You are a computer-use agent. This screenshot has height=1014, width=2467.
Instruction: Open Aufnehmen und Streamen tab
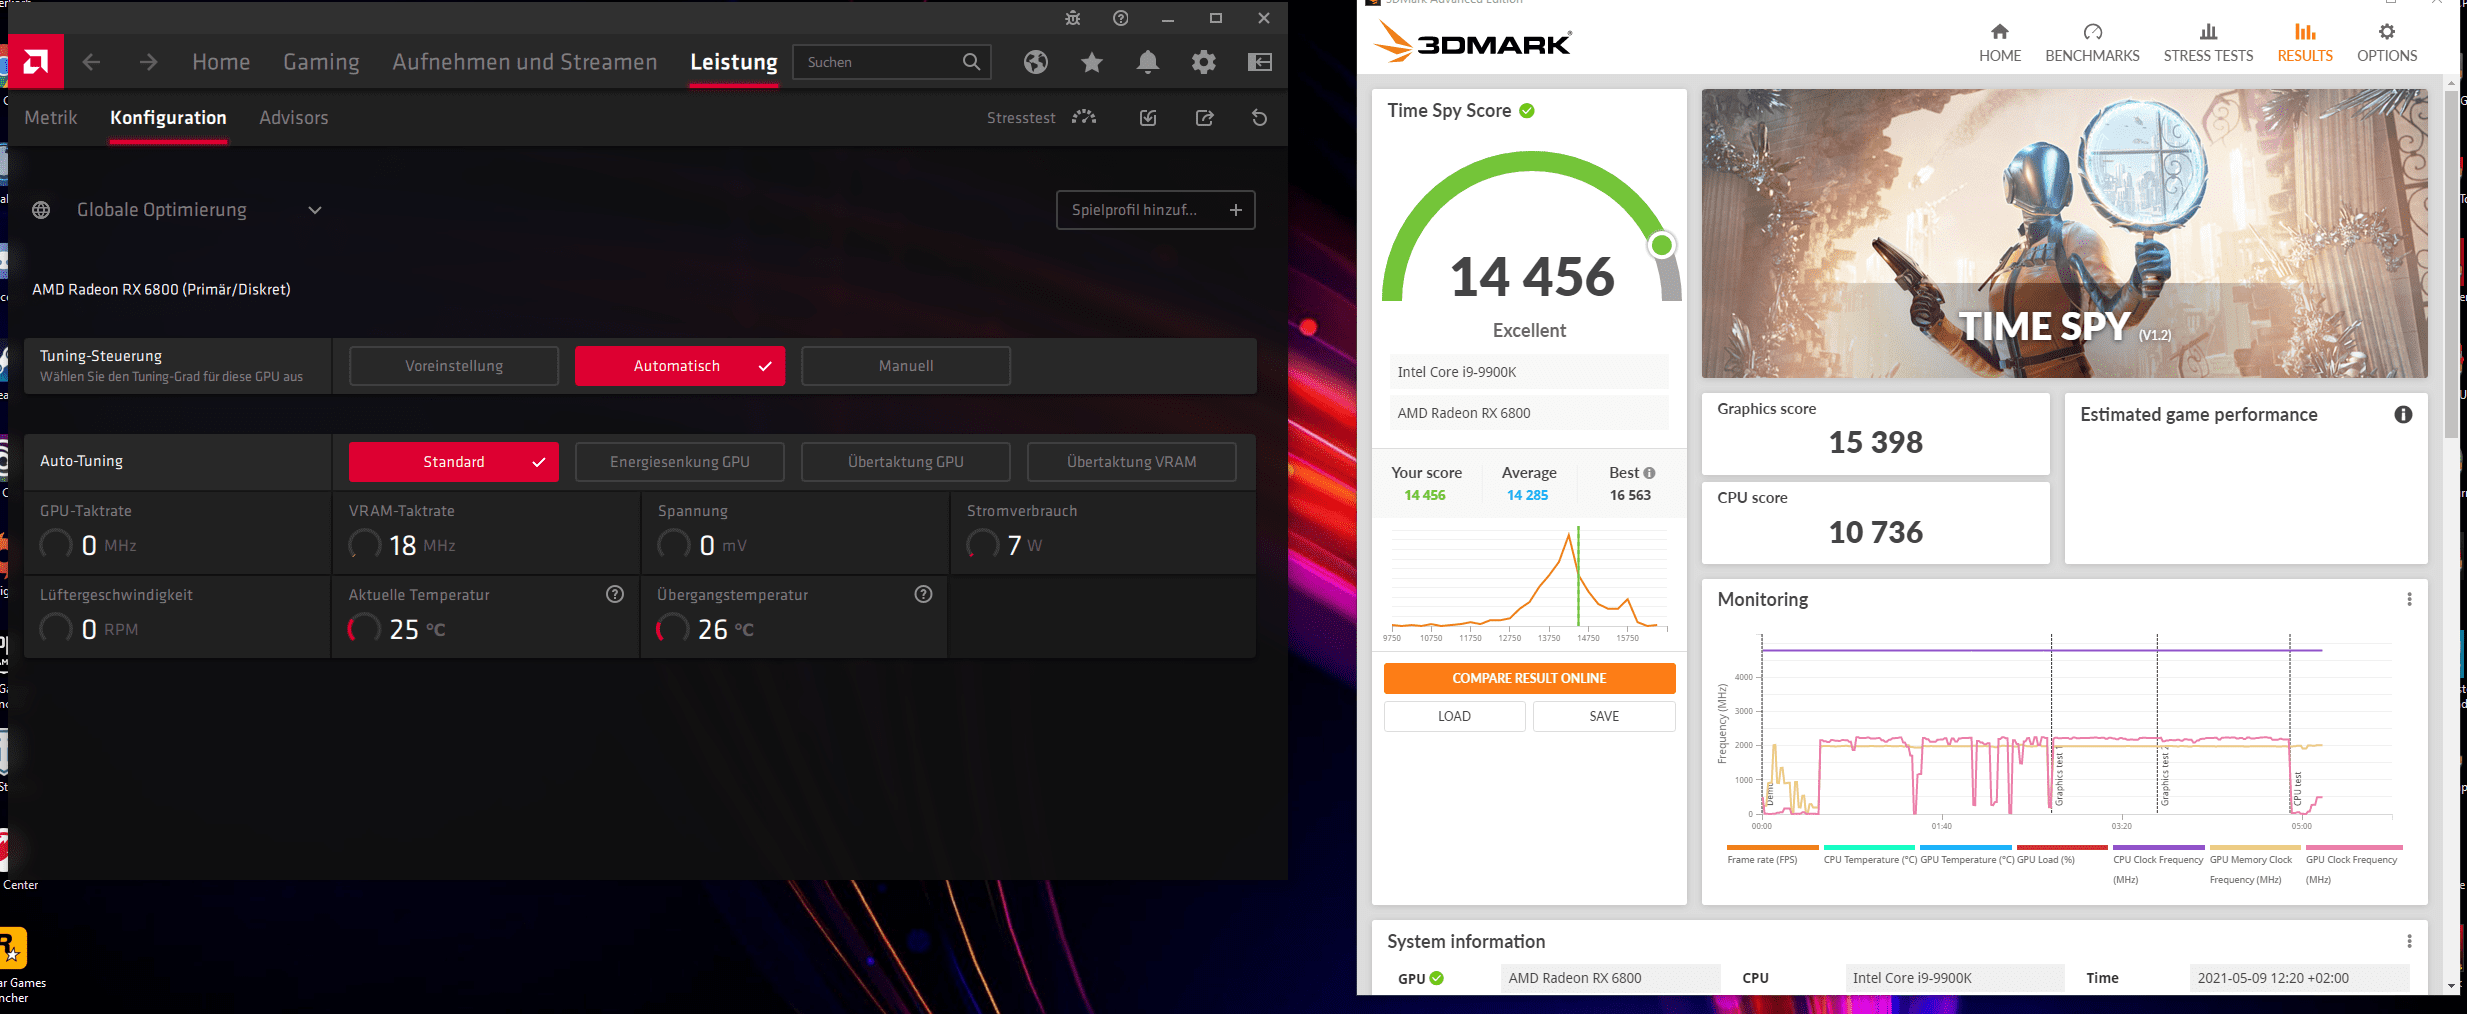coord(525,62)
